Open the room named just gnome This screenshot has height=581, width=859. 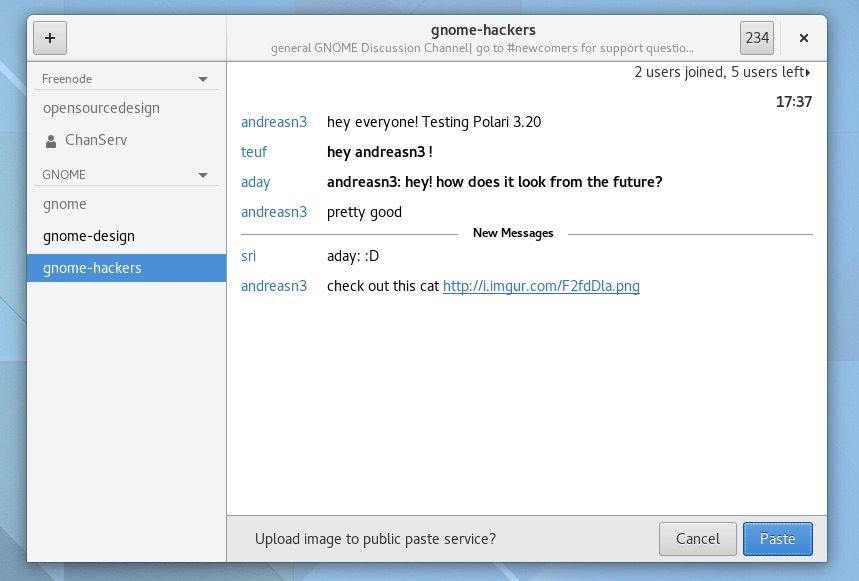pos(127,204)
